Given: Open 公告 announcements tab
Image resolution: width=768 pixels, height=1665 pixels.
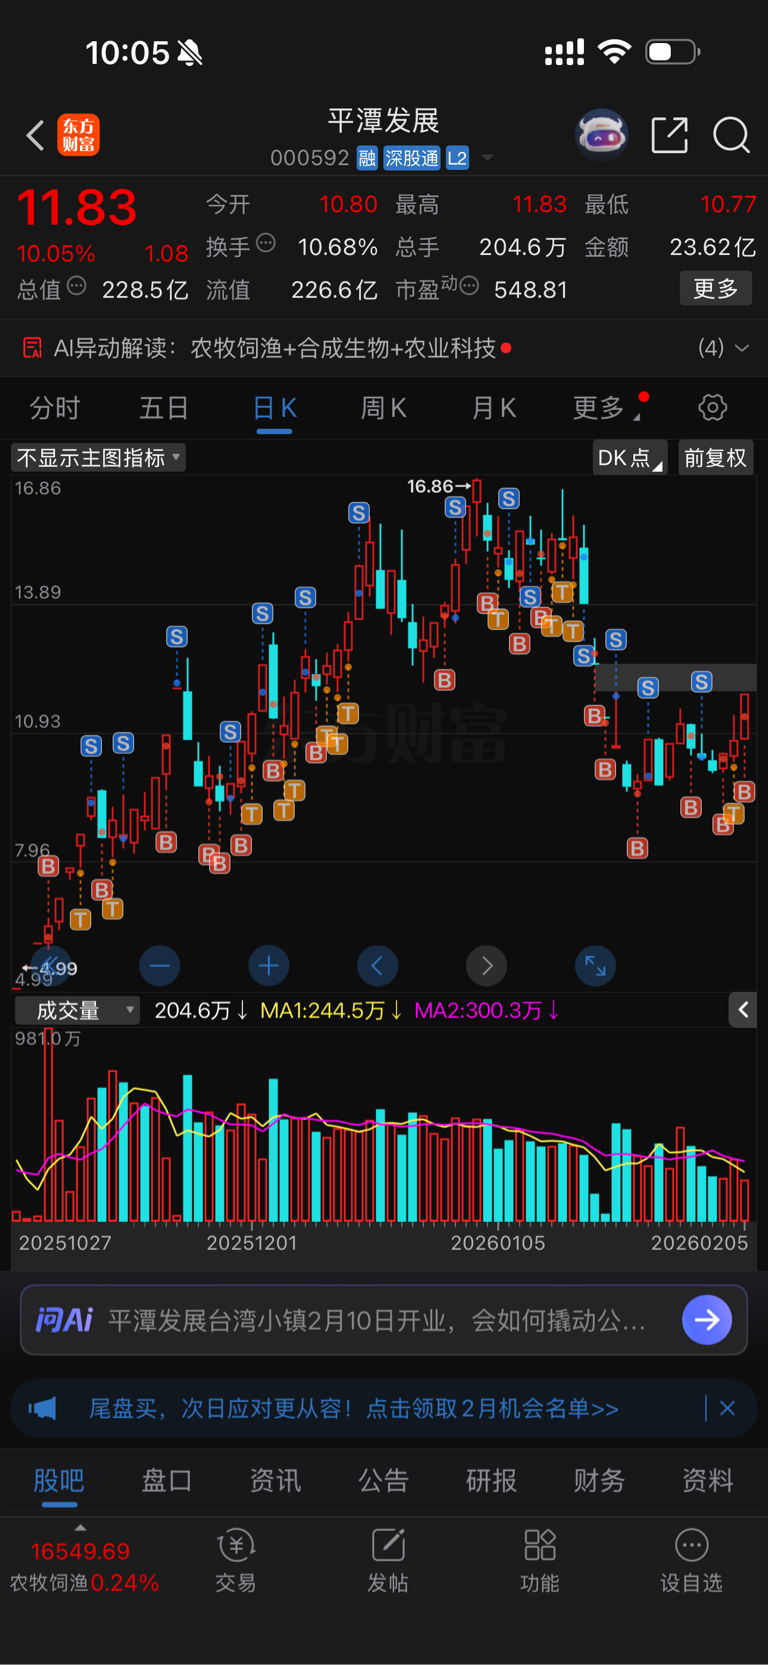Looking at the screenshot, I should click(x=383, y=1481).
